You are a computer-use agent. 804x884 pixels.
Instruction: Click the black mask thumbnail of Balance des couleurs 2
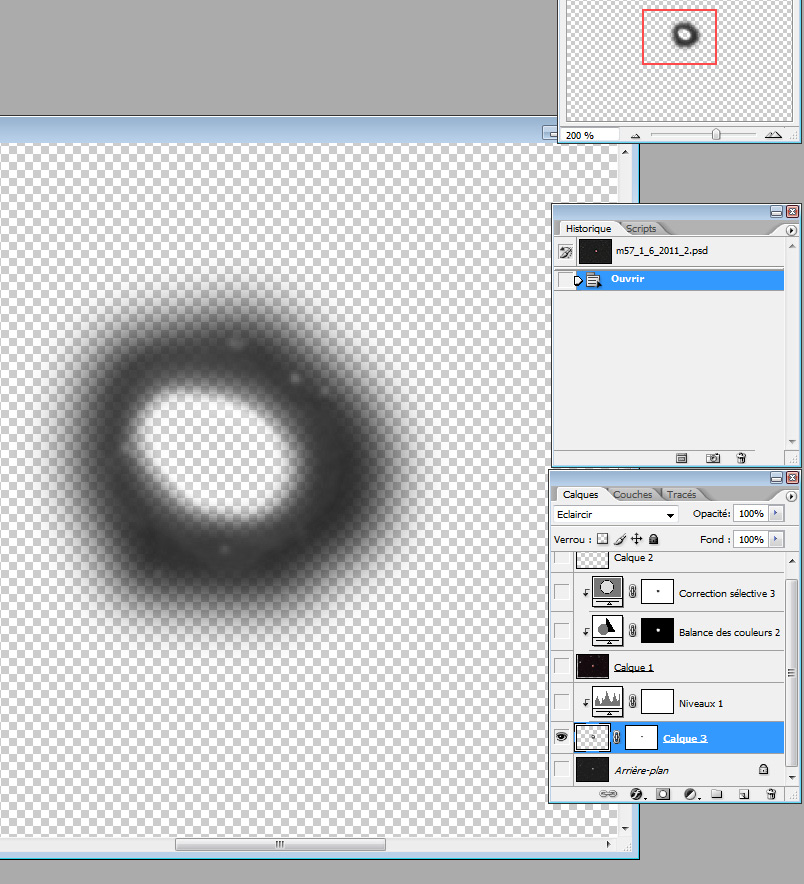[657, 630]
